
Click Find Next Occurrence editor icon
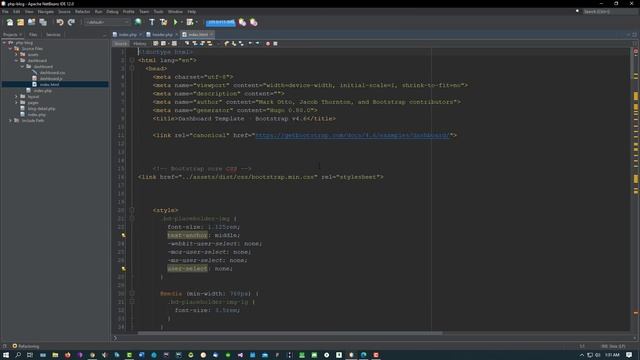coord(202,43)
